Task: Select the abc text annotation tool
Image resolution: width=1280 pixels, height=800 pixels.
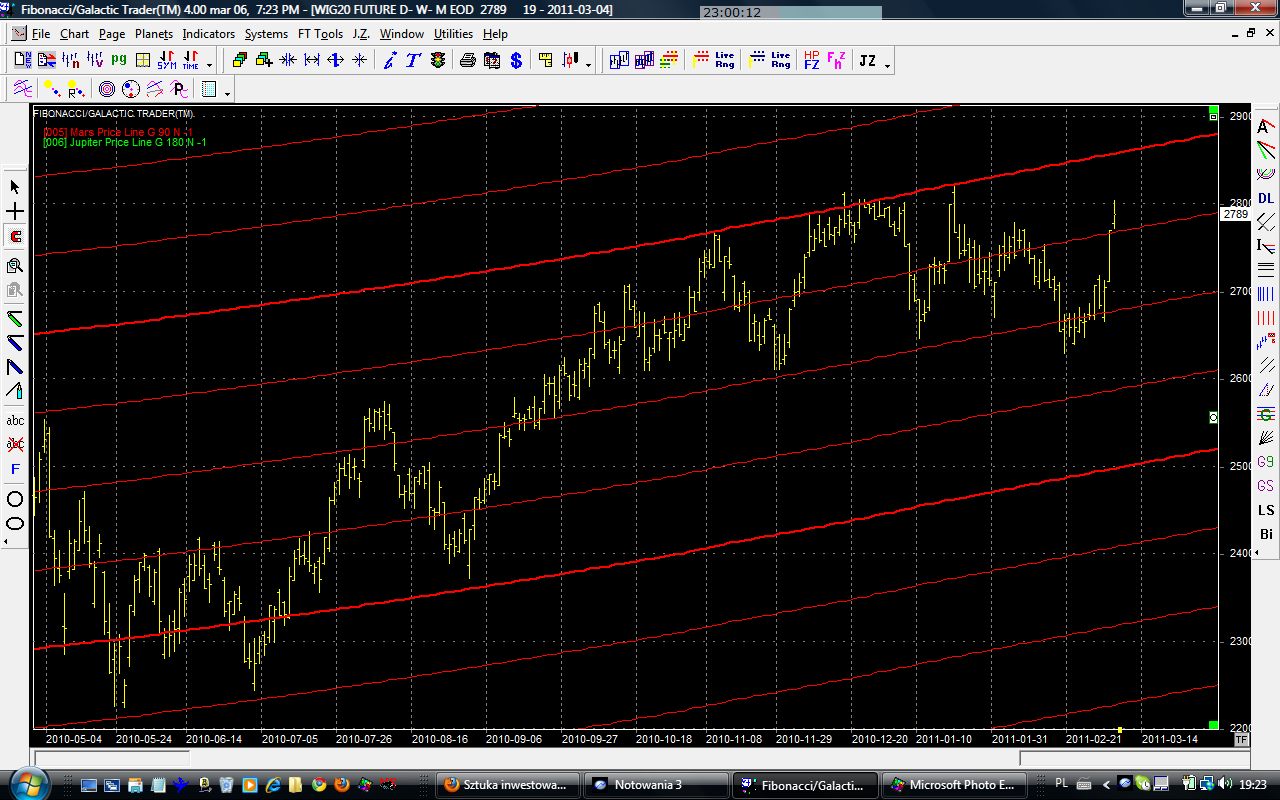Action: point(15,420)
